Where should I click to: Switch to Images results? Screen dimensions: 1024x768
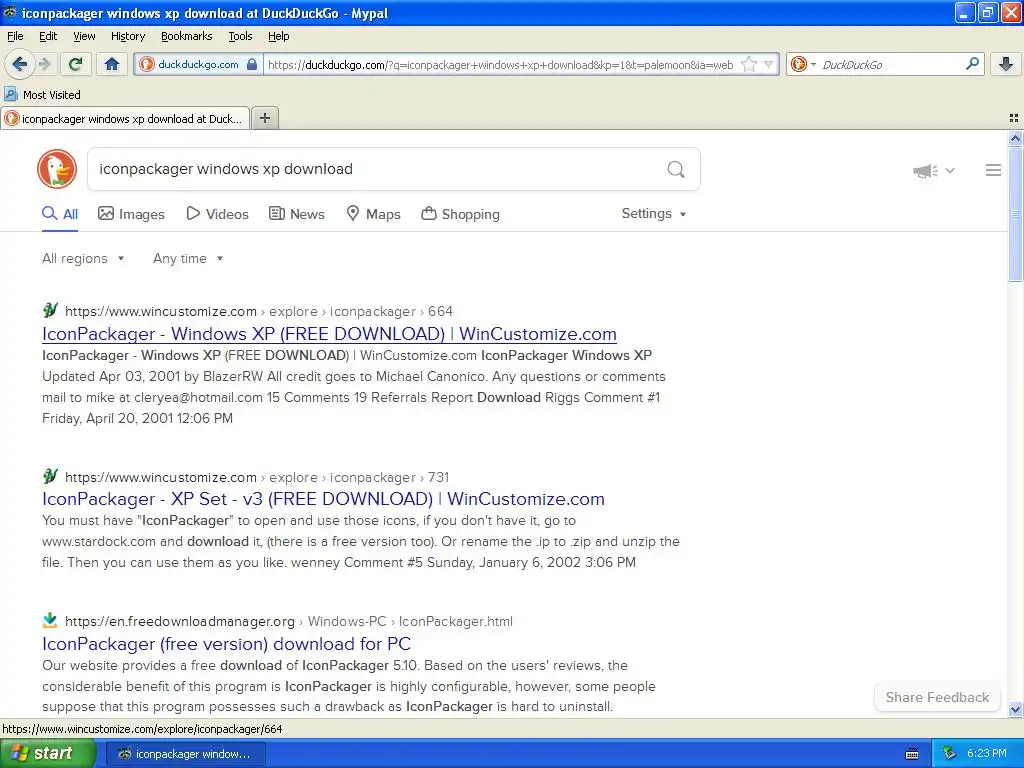click(x=131, y=214)
